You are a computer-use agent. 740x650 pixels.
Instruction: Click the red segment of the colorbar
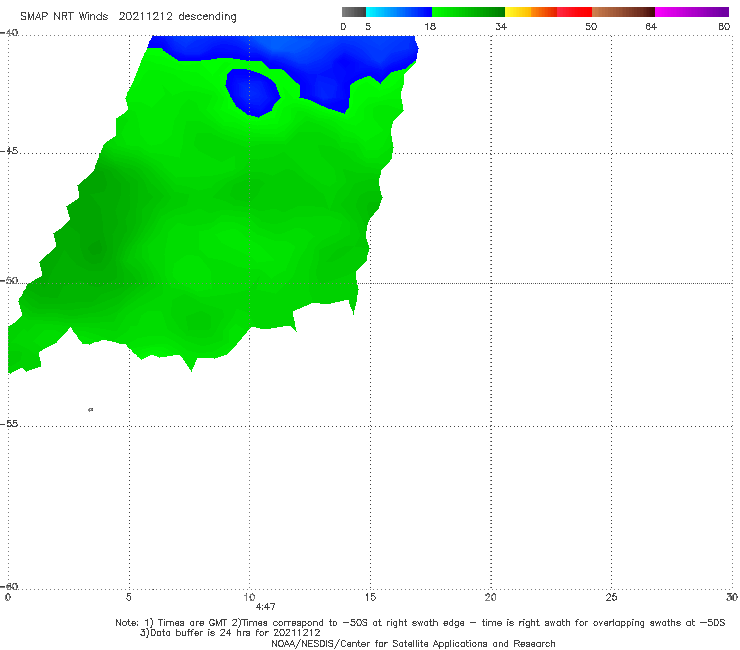coord(574,12)
